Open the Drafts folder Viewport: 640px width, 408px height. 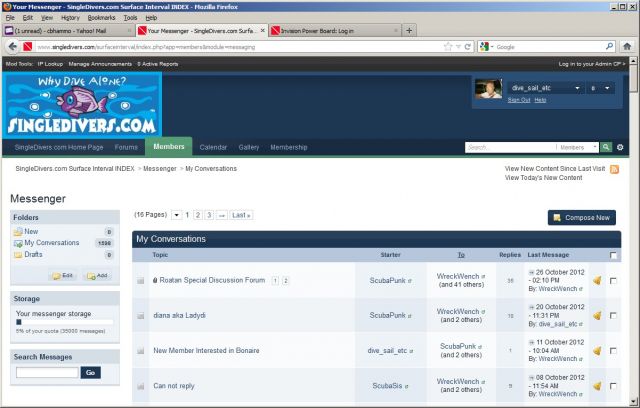point(33,254)
